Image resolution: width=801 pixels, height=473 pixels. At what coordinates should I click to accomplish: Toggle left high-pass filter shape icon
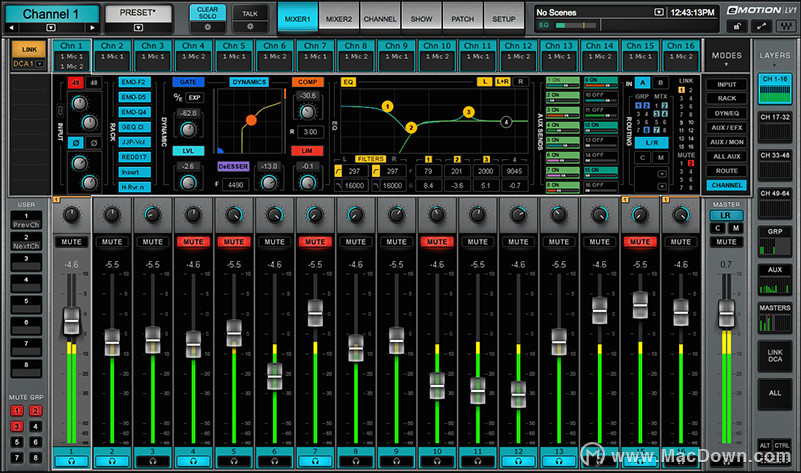(x=338, y=171)
